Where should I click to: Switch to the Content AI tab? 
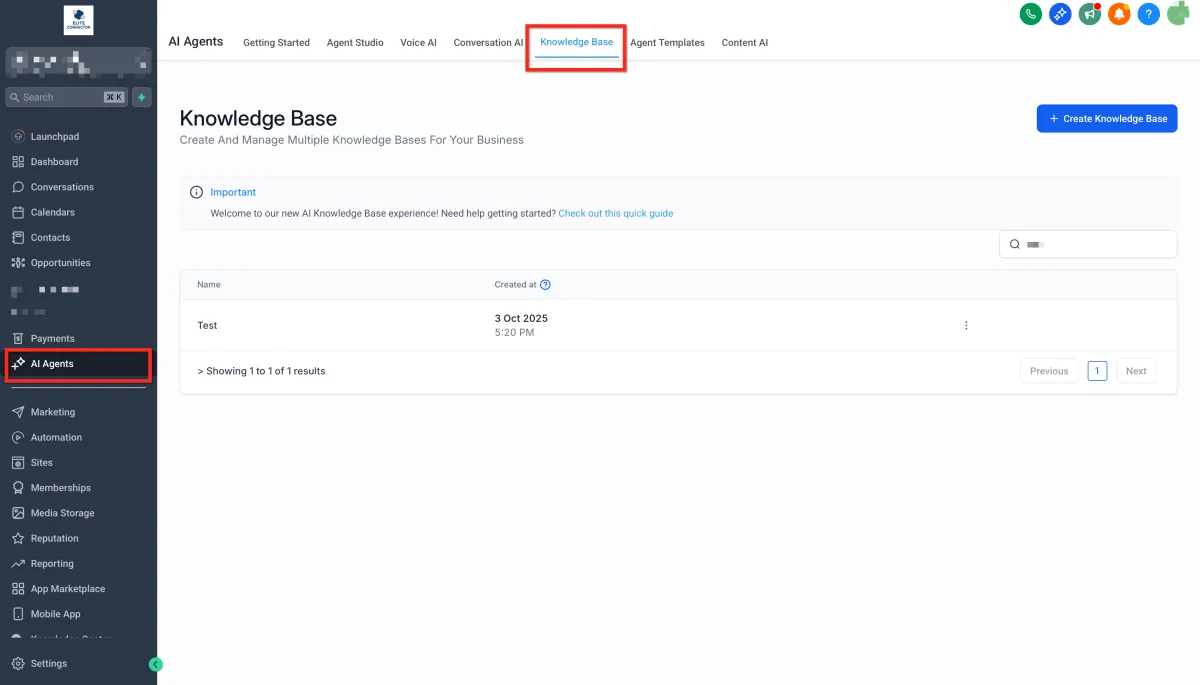coord(745,43)
